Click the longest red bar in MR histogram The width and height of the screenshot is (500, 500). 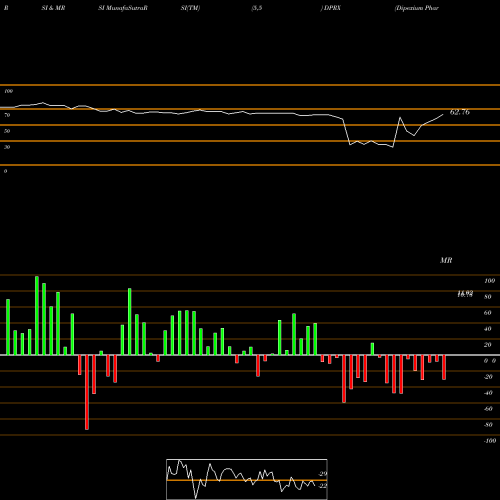coord(87,392)
